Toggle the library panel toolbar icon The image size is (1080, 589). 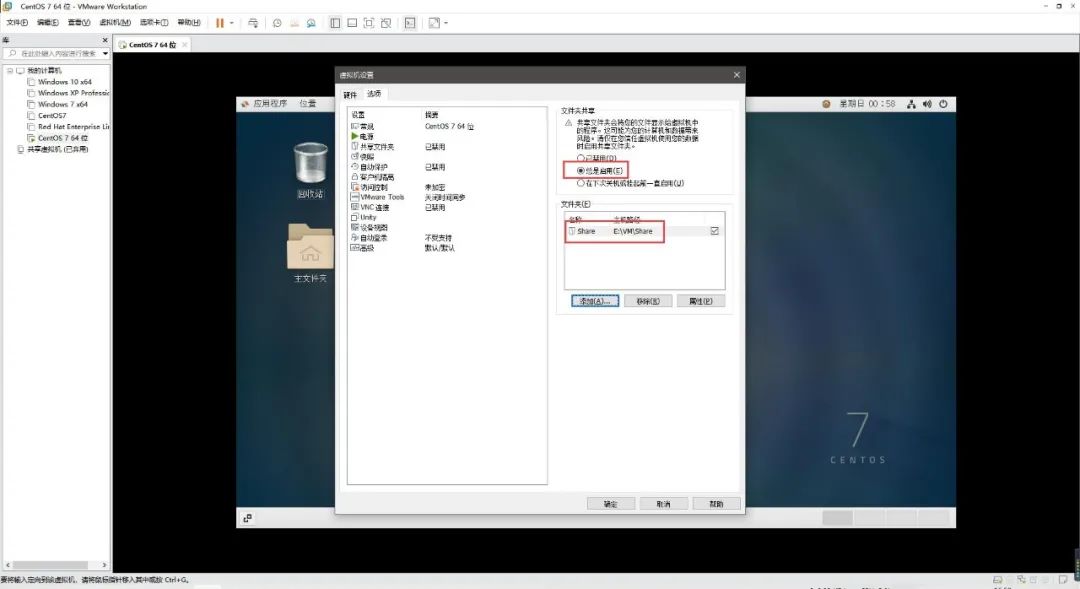(x=335, y=23)
